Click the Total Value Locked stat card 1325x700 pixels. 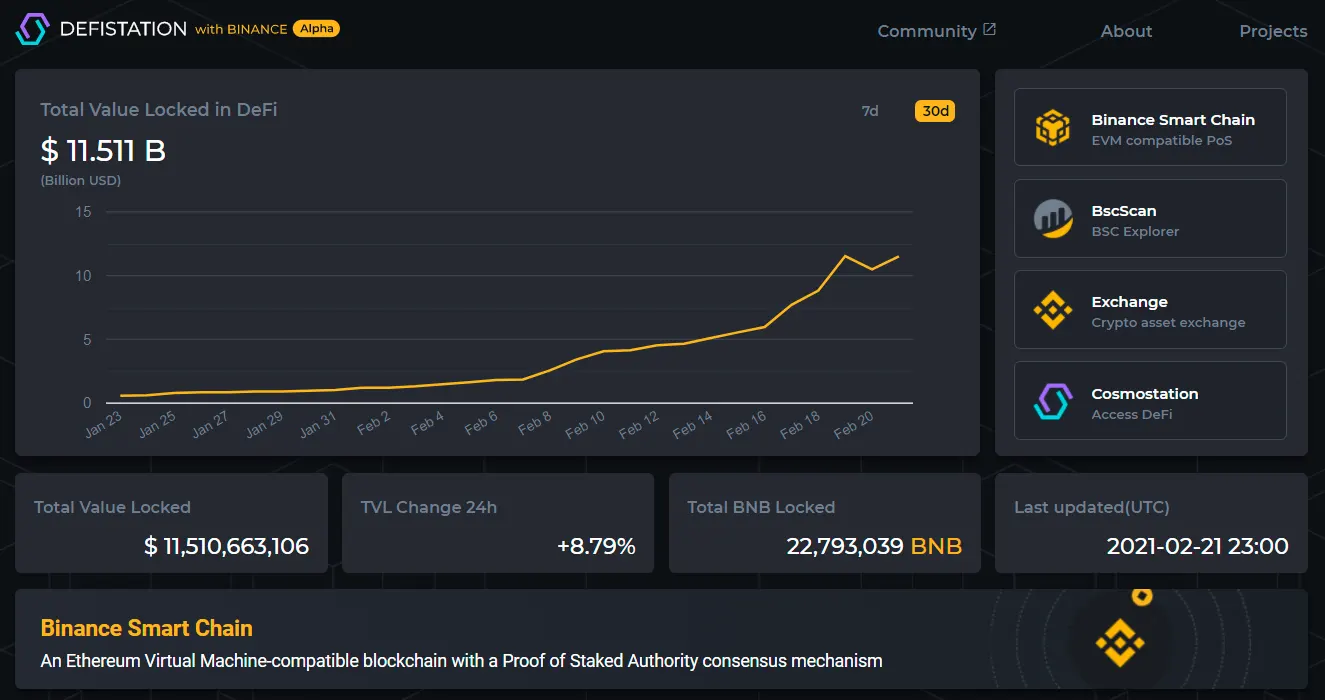click(171, 523)
